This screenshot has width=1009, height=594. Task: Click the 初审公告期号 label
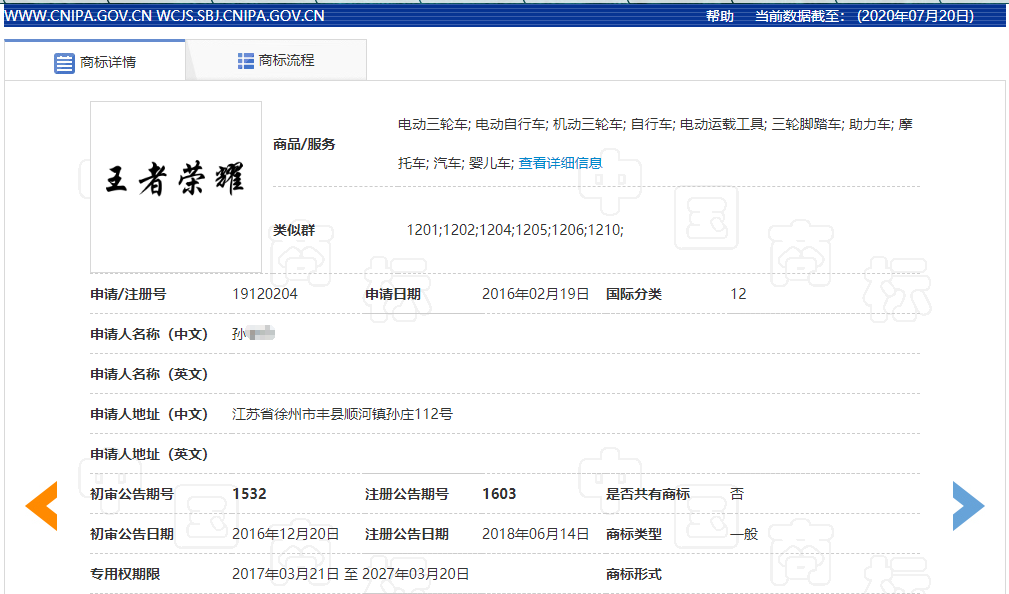[x=132, y=494]
